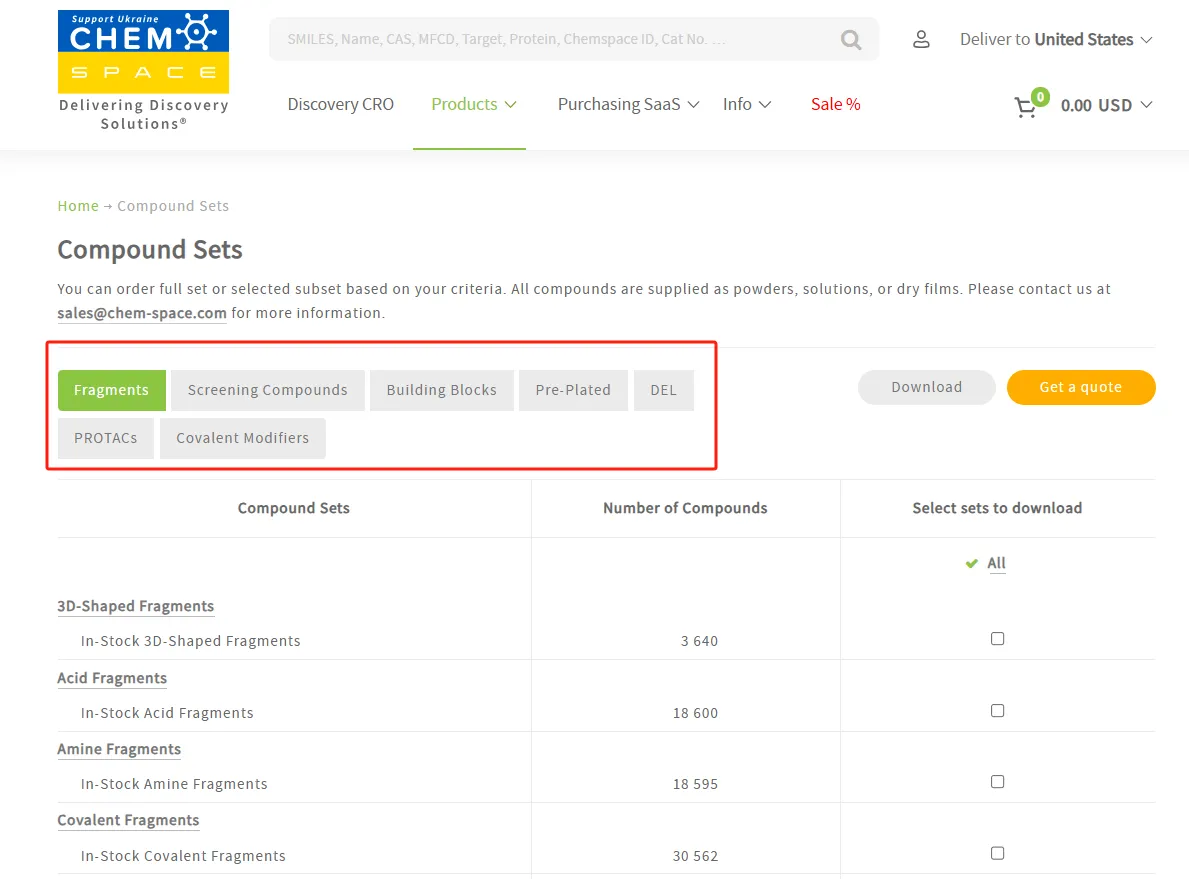Click Compound Sets breadcrumb text
1189x879 pixels.
pos(173,206)
